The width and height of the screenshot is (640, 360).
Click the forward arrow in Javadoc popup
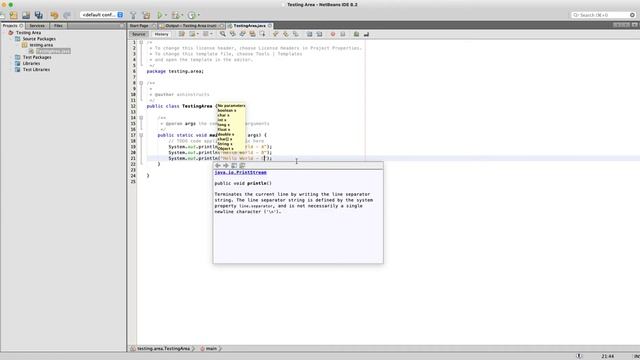click(x=226, y=165)
